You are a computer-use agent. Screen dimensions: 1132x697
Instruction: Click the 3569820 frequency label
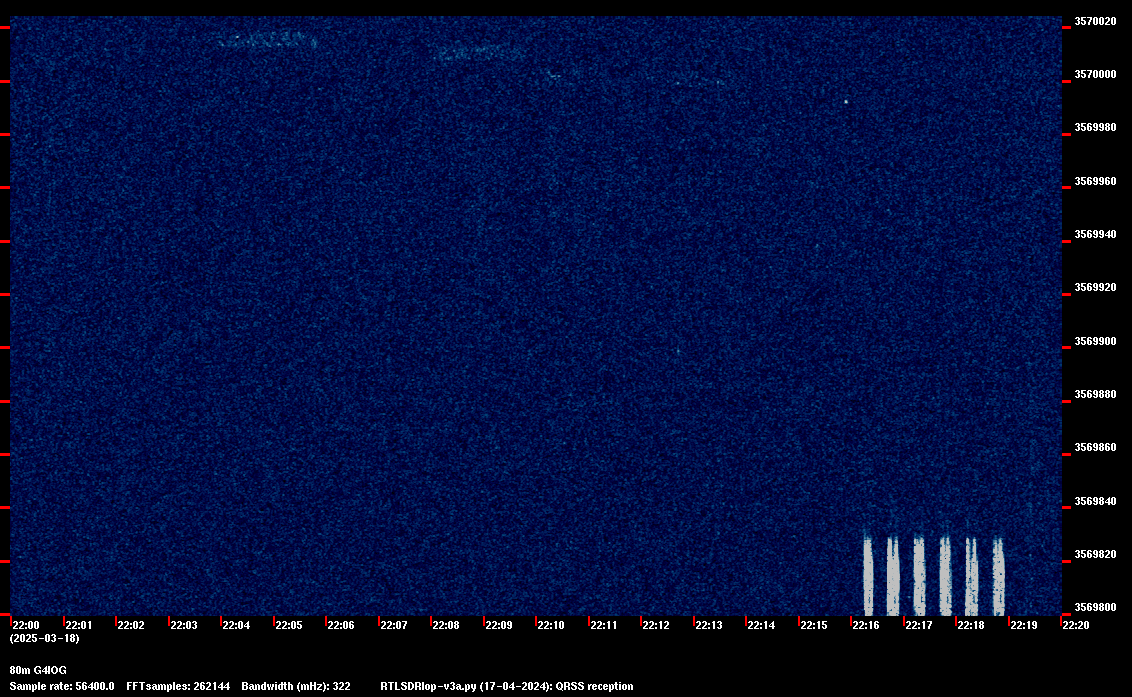pos(1095,555)
